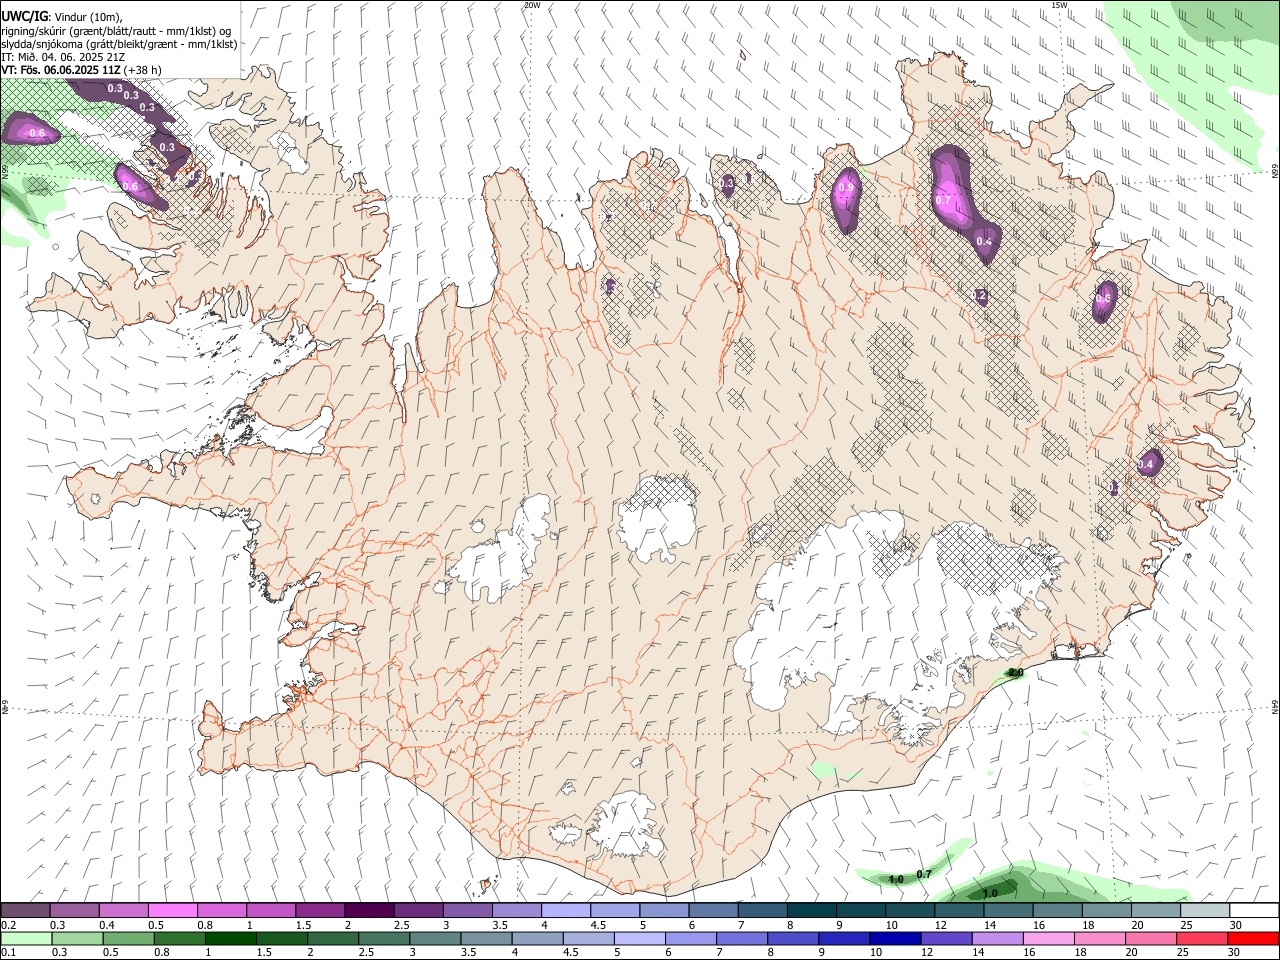The width and height of the screenshot is (1280, 960).
Task: Click the light grey 25 snow scale swatch
Action: [1205, 910]
